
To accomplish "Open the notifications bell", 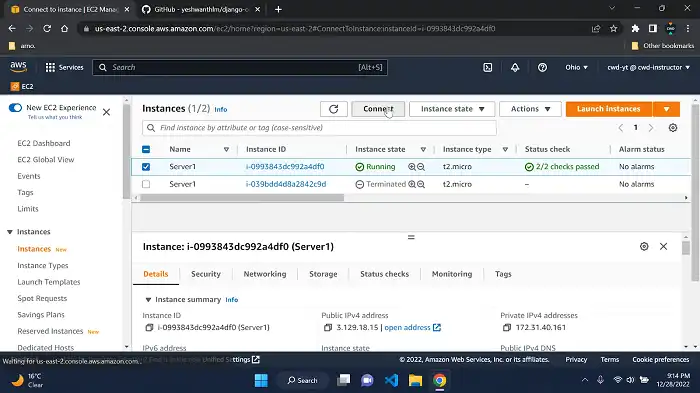I will pos(515,67).
